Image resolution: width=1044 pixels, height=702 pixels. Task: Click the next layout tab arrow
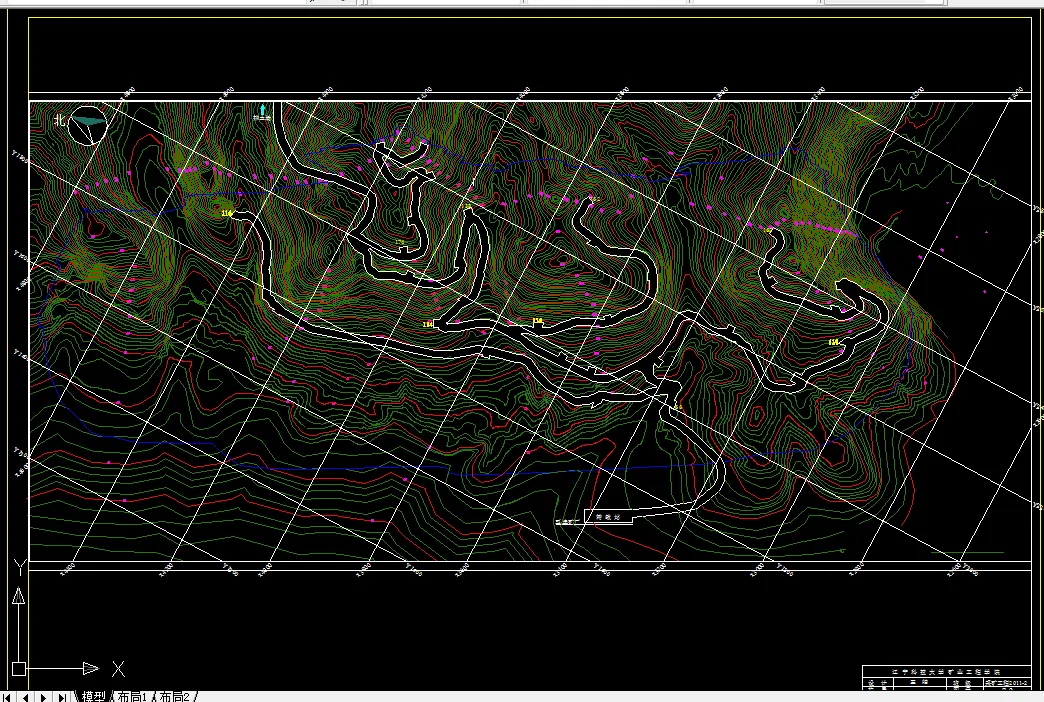[43, 697]
